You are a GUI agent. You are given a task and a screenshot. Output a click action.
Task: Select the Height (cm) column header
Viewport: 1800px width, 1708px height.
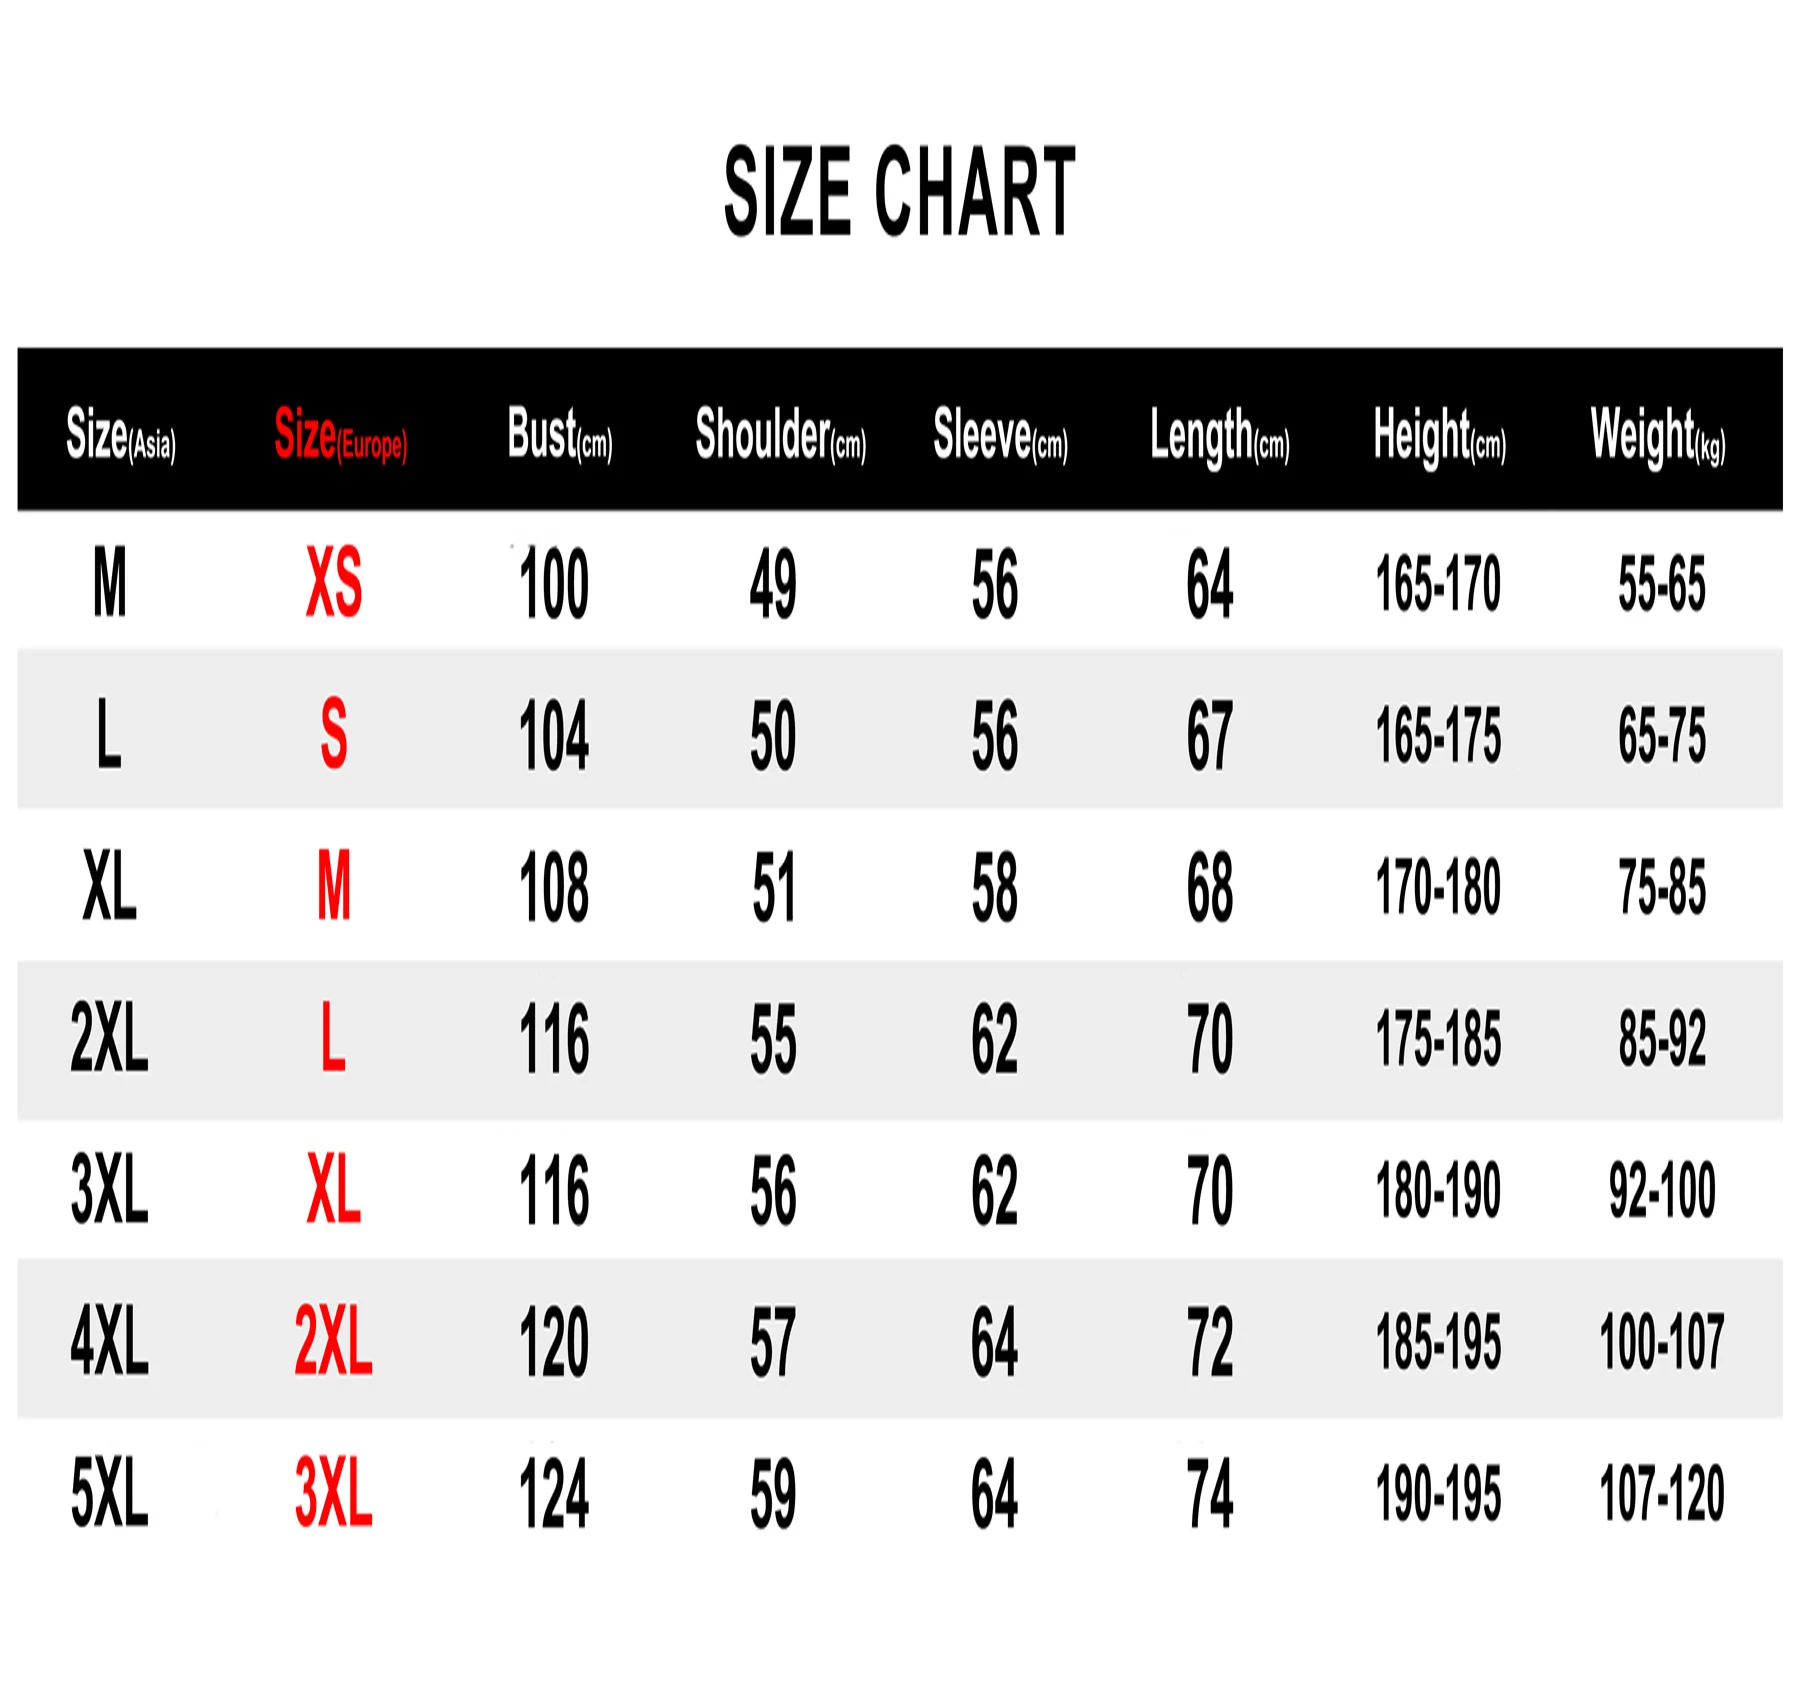(1439, 435)
